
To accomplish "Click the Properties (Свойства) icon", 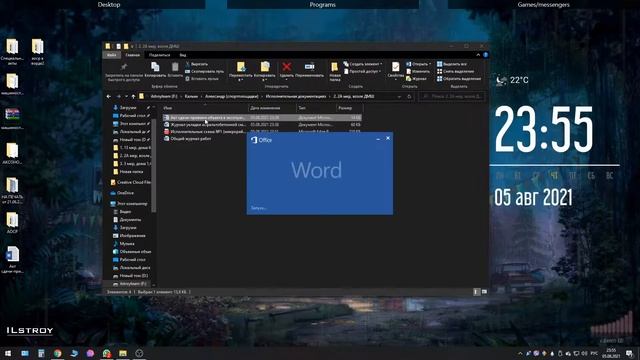I will click(396, 67).
